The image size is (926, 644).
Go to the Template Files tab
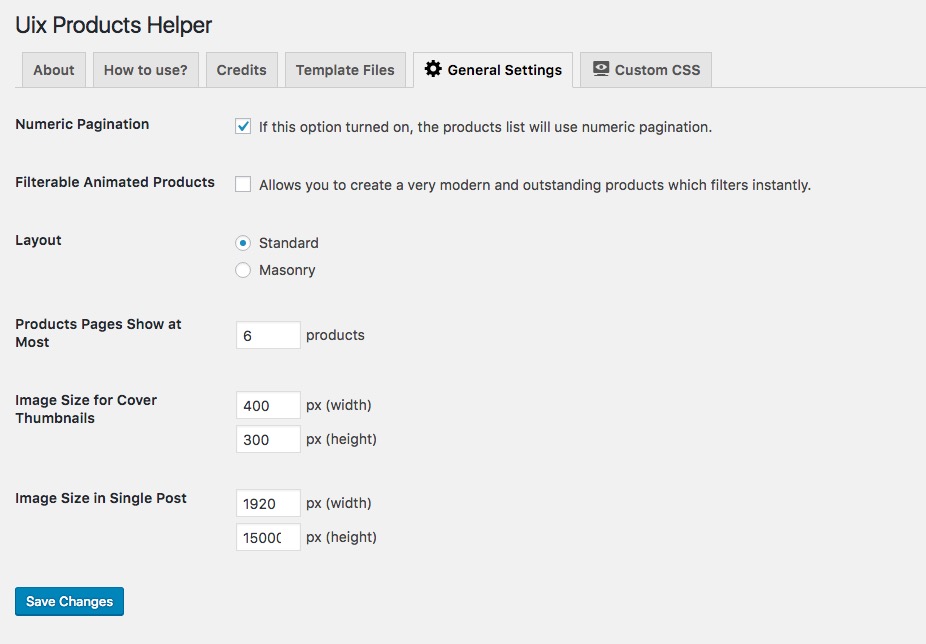point(345,70)
